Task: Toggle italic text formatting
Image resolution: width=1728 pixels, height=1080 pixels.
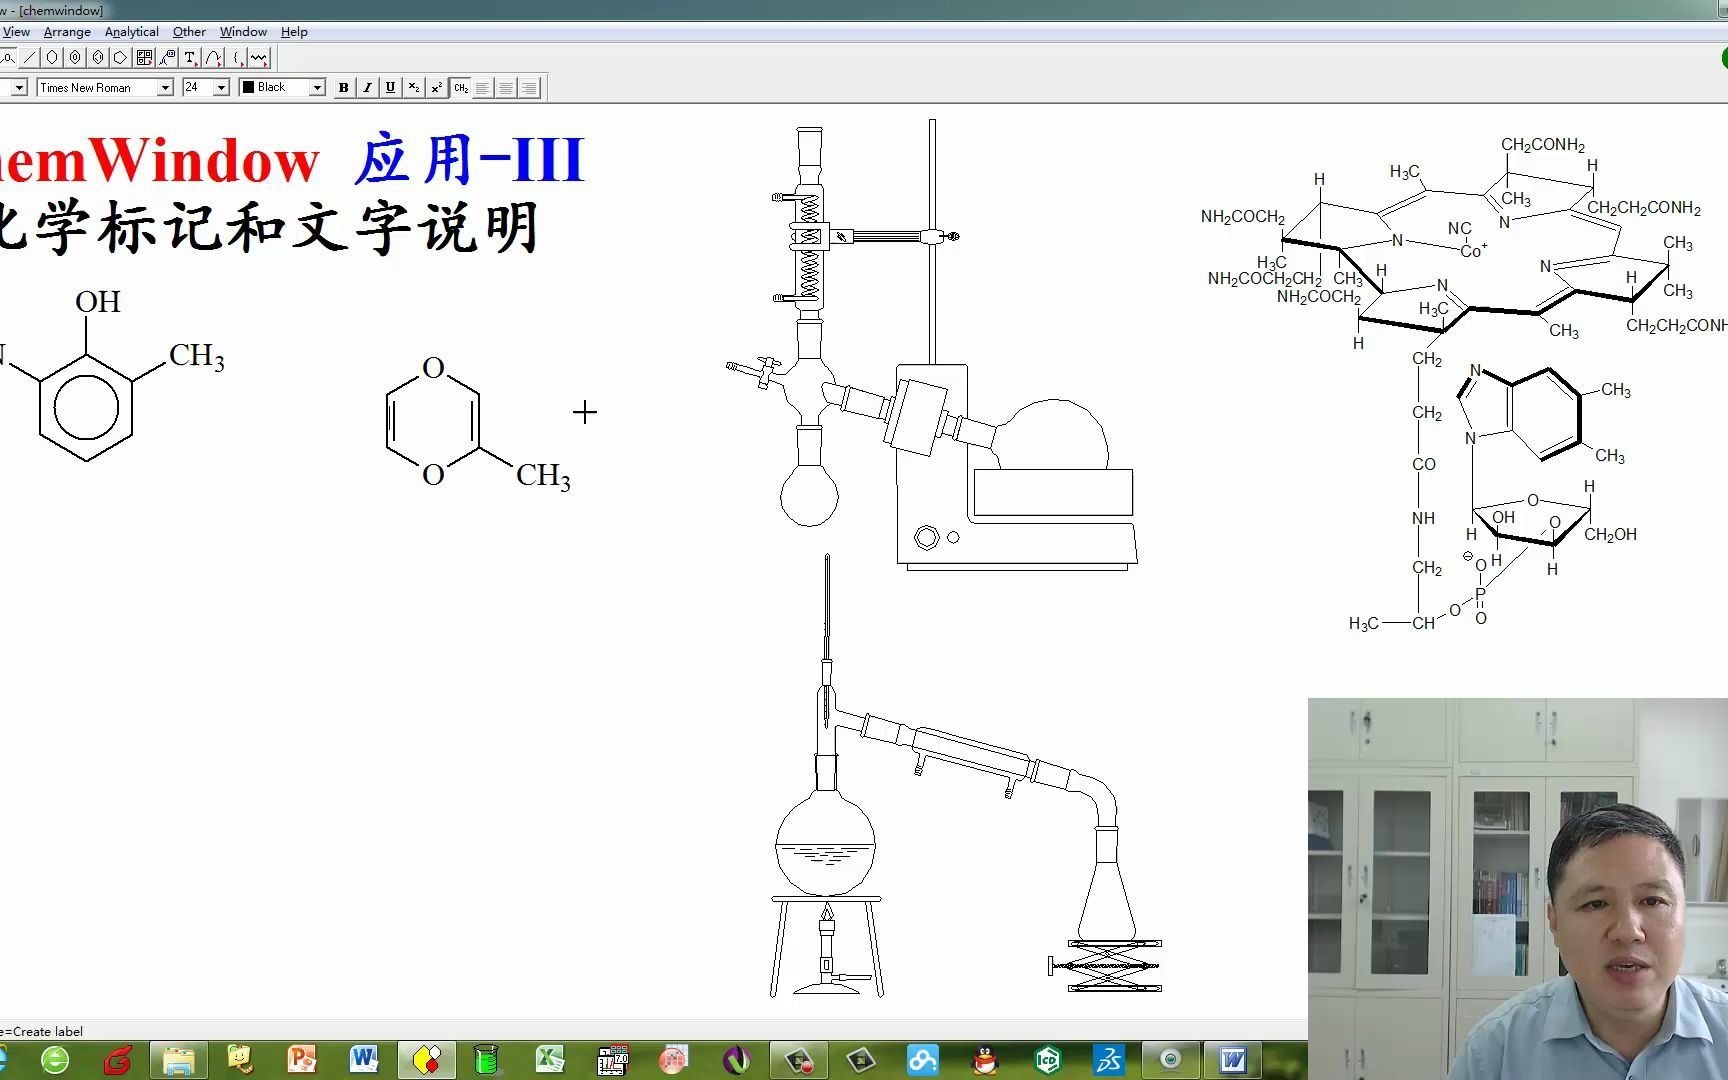Action: [367, 88]
